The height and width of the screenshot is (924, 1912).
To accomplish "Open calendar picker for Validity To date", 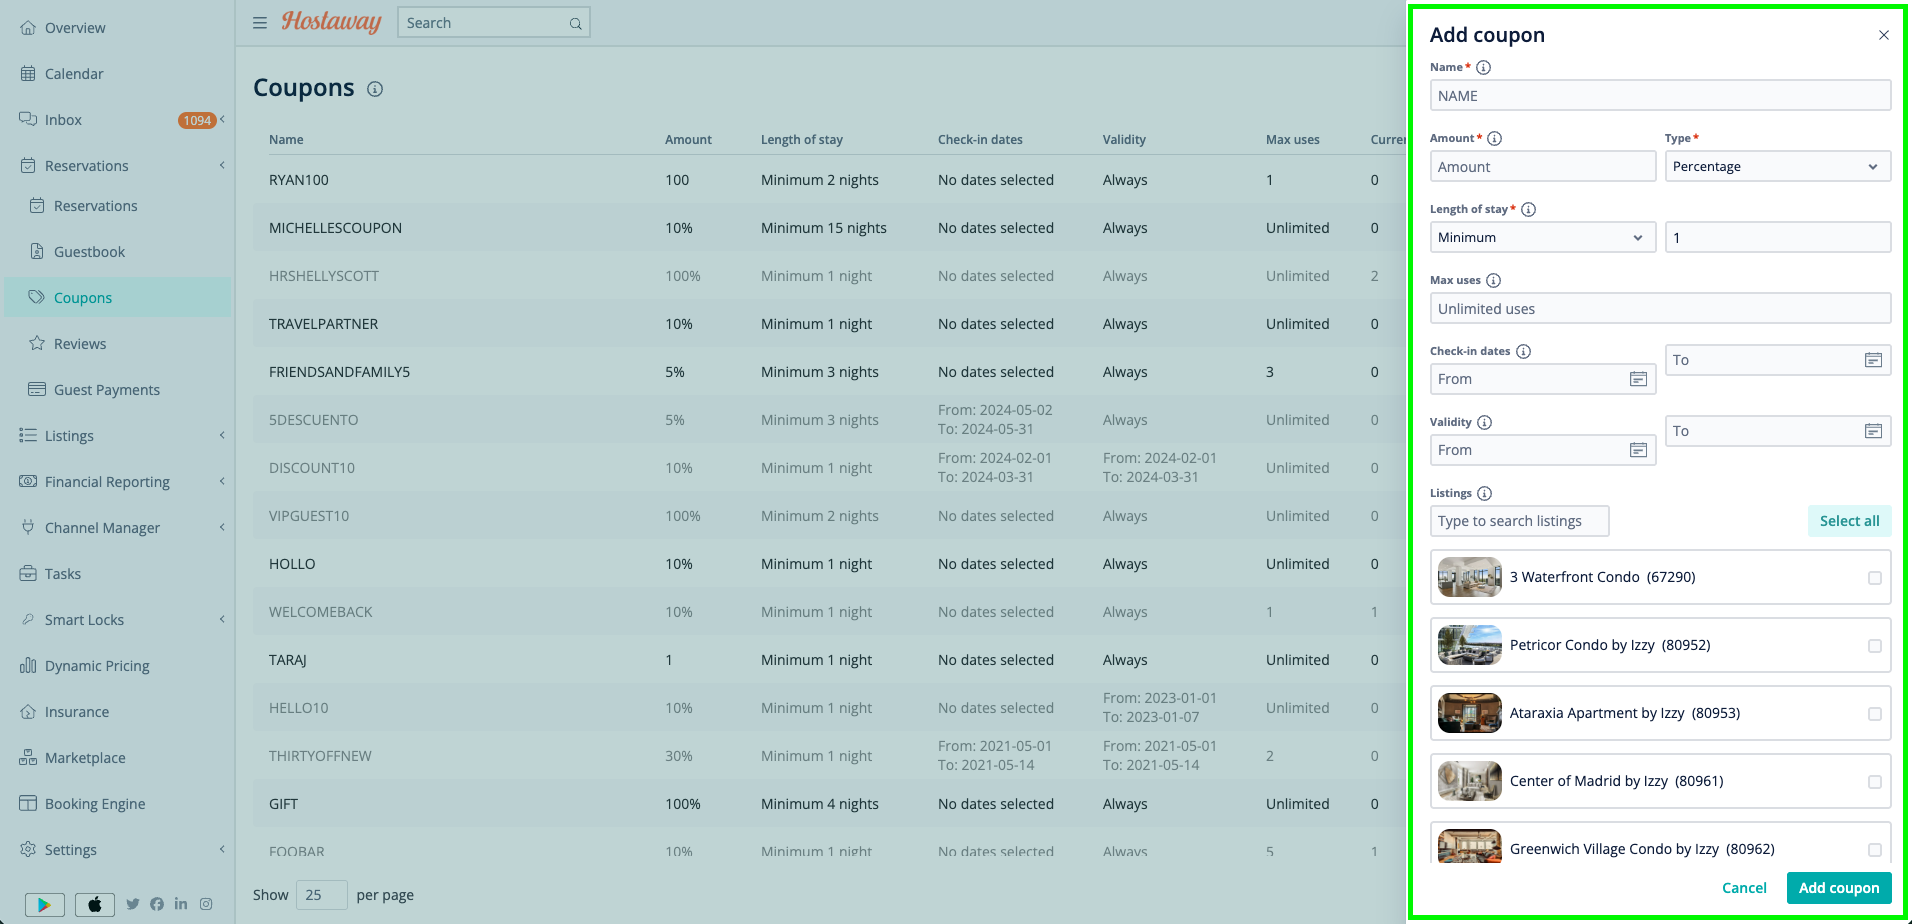I will coord(1874,431).
